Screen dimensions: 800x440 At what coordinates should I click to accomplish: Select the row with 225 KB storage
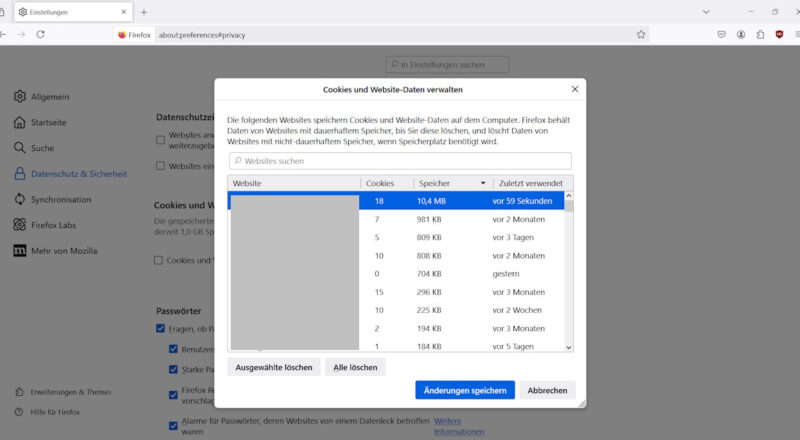[x=396, y=310]
